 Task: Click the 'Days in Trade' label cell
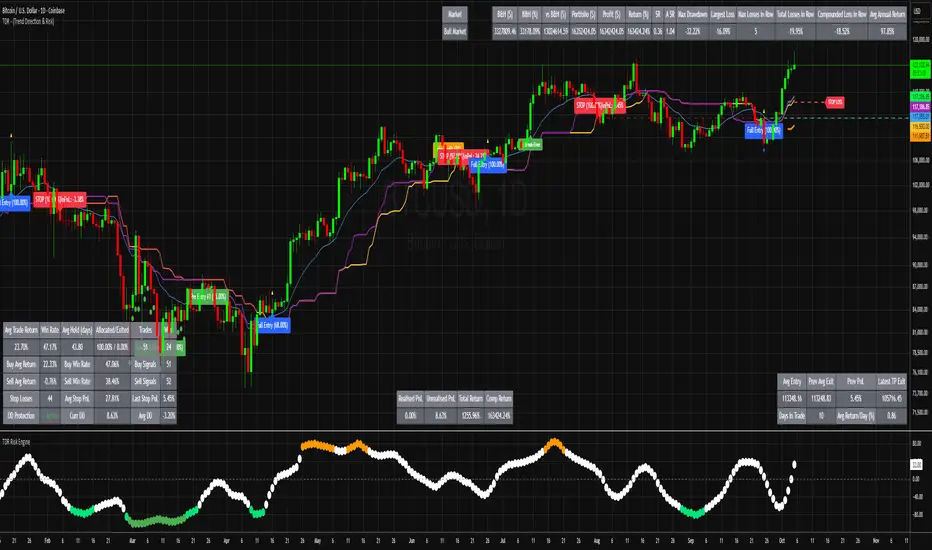[792, 416]
